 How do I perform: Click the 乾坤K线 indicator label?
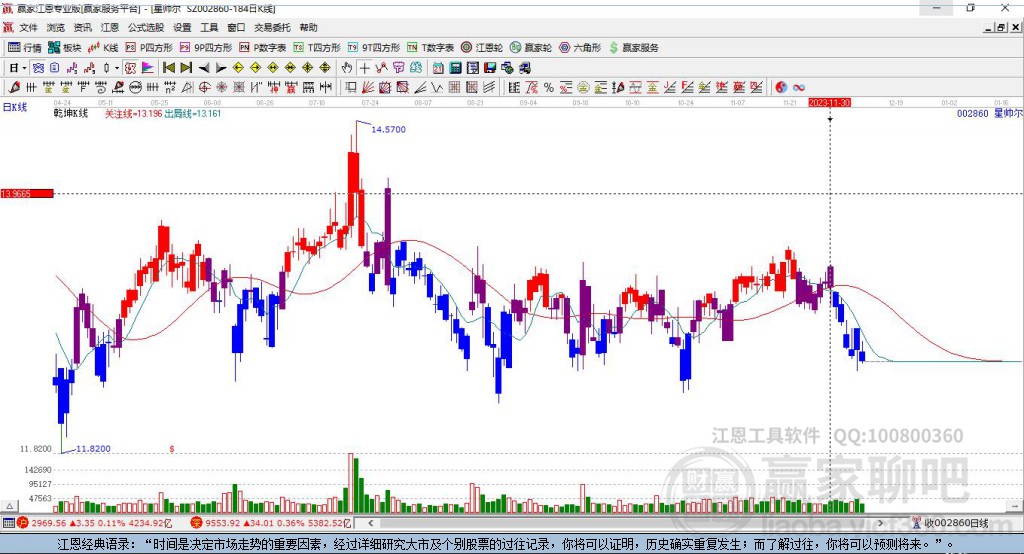[71, 114]
